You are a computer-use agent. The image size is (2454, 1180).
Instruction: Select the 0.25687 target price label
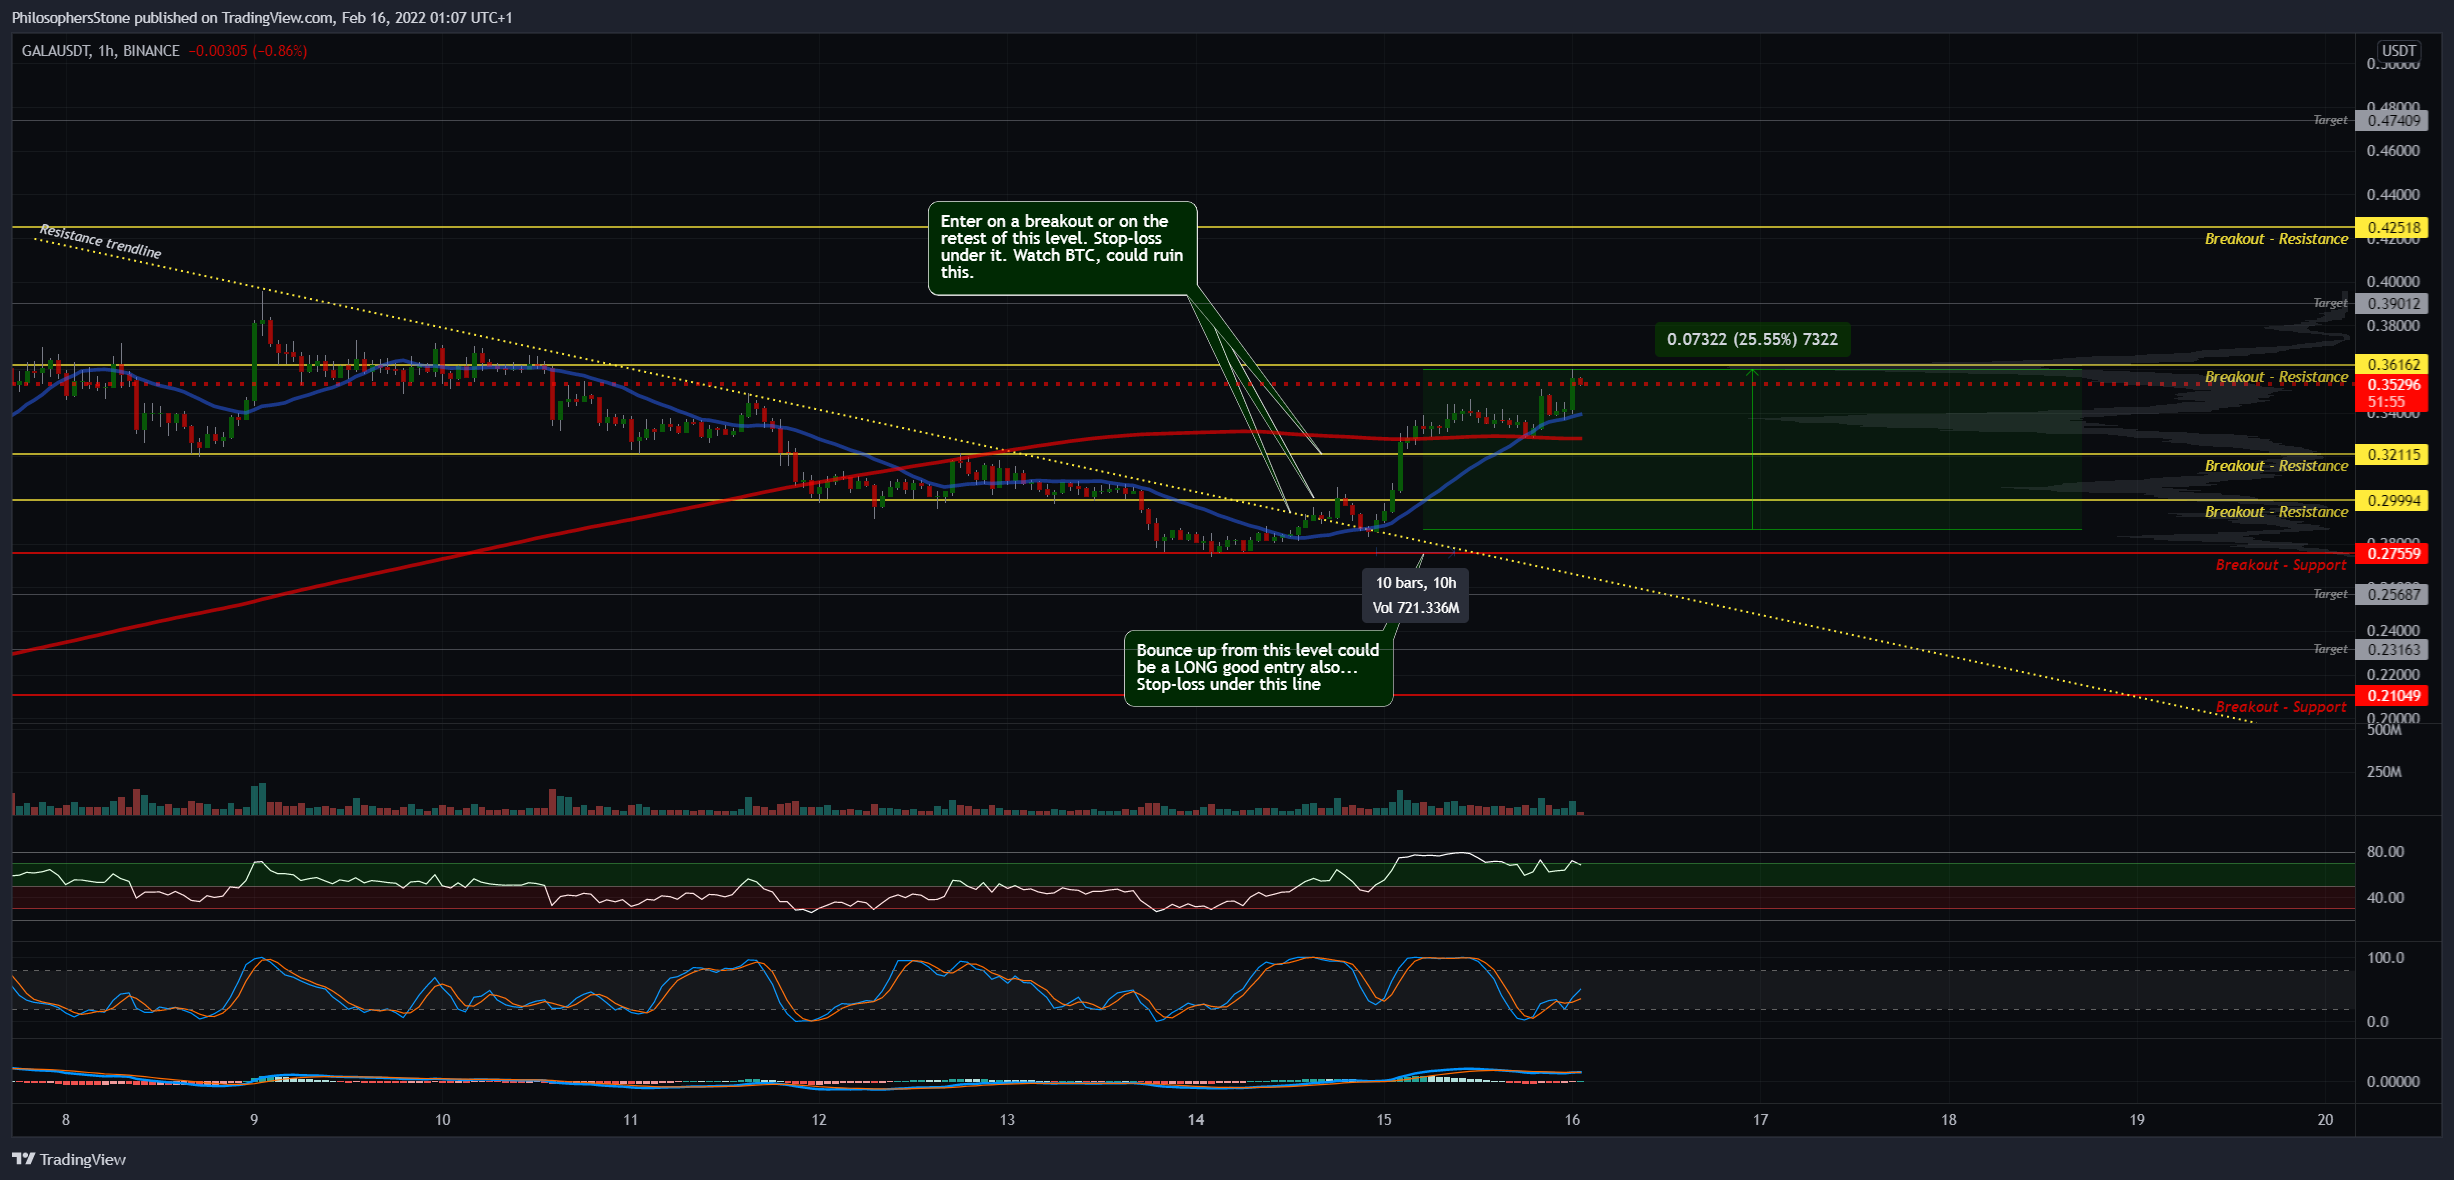click(x=2391, y=594)
